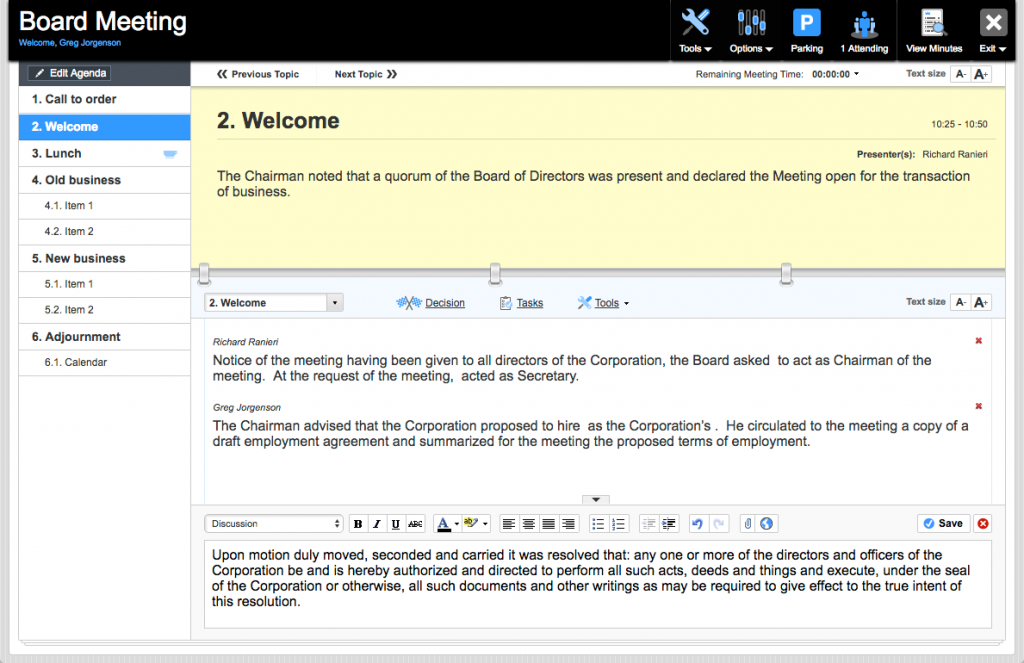Justify the text
This screenshot has height=663, width=1024.
[x=549, y=524]
